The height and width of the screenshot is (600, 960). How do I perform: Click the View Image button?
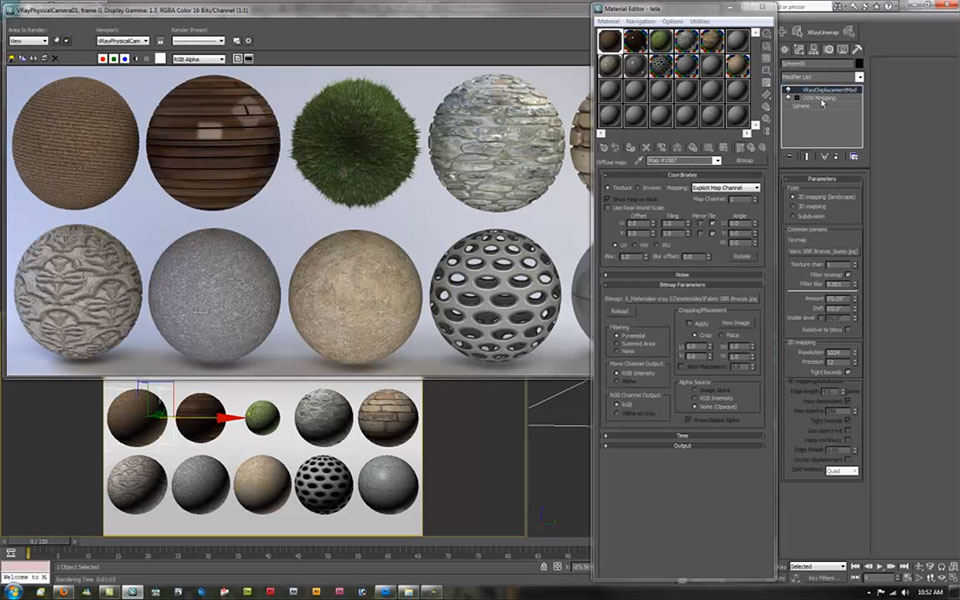pos(736,323)
